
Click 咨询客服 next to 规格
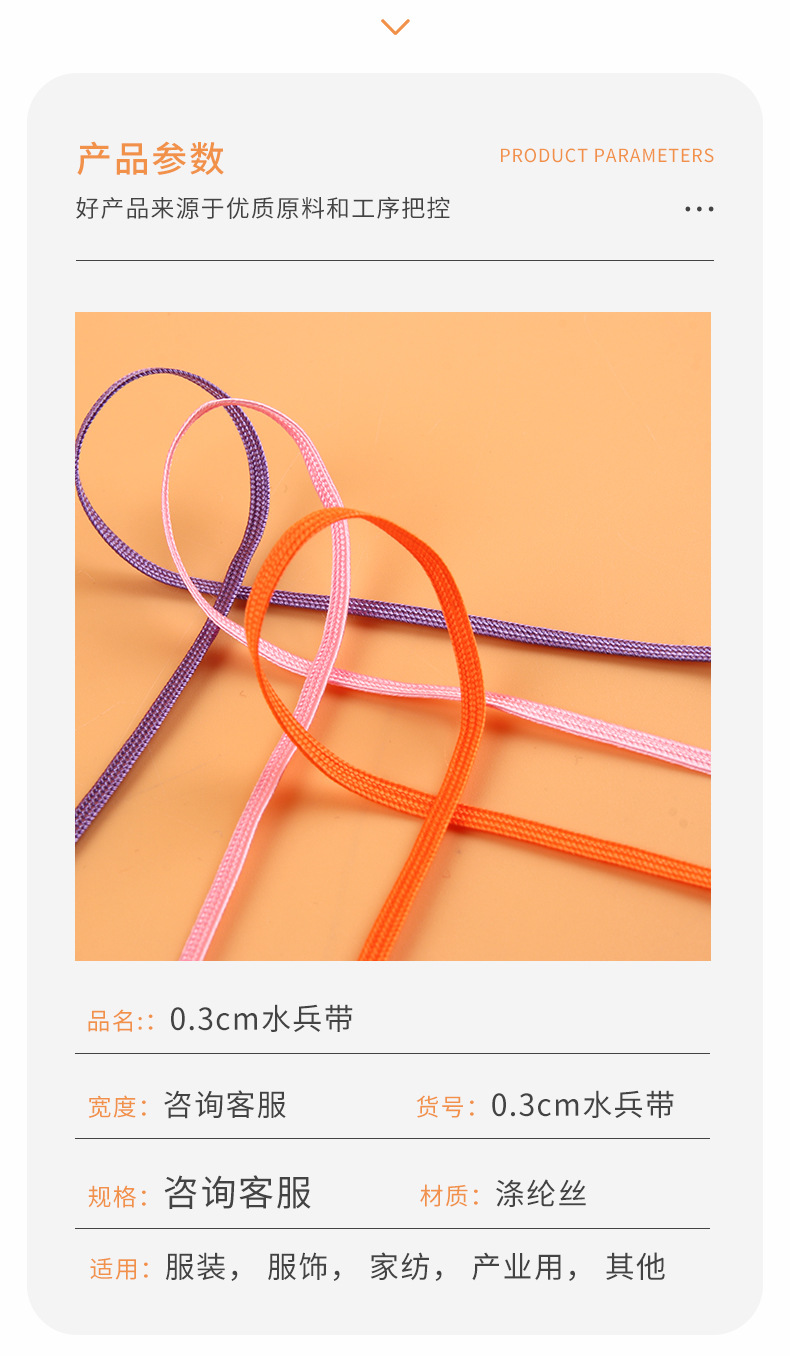click(x=238, y=1193)
